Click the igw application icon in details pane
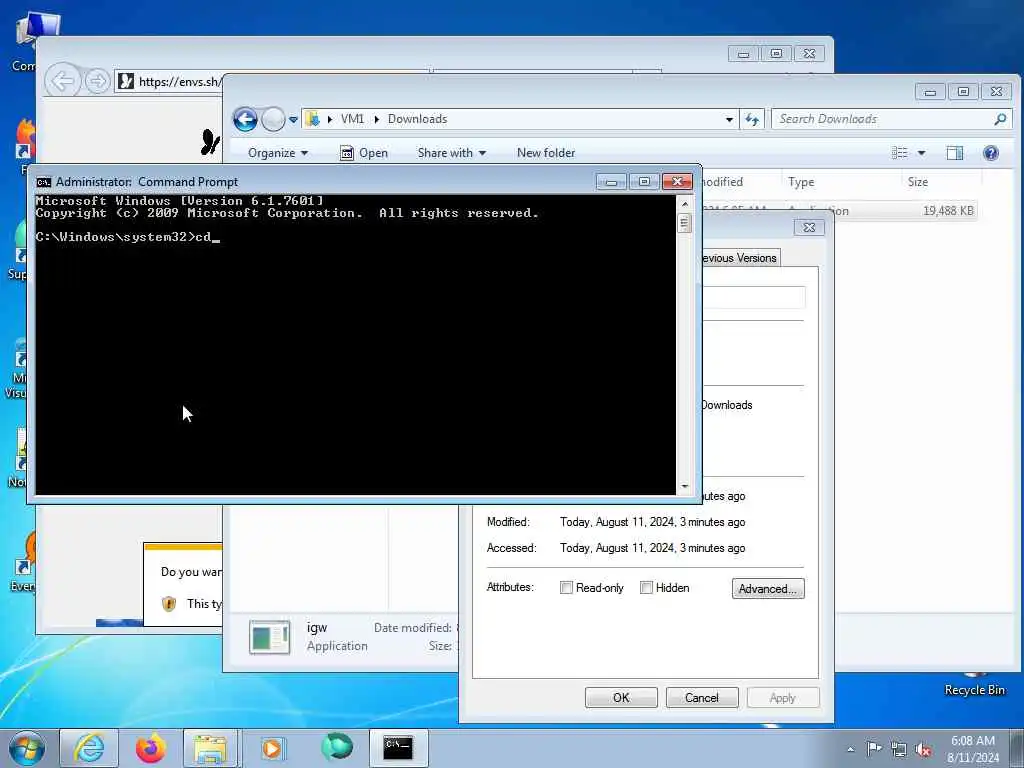This screenshot has height=768, width=1024. [x=270, y=637]
